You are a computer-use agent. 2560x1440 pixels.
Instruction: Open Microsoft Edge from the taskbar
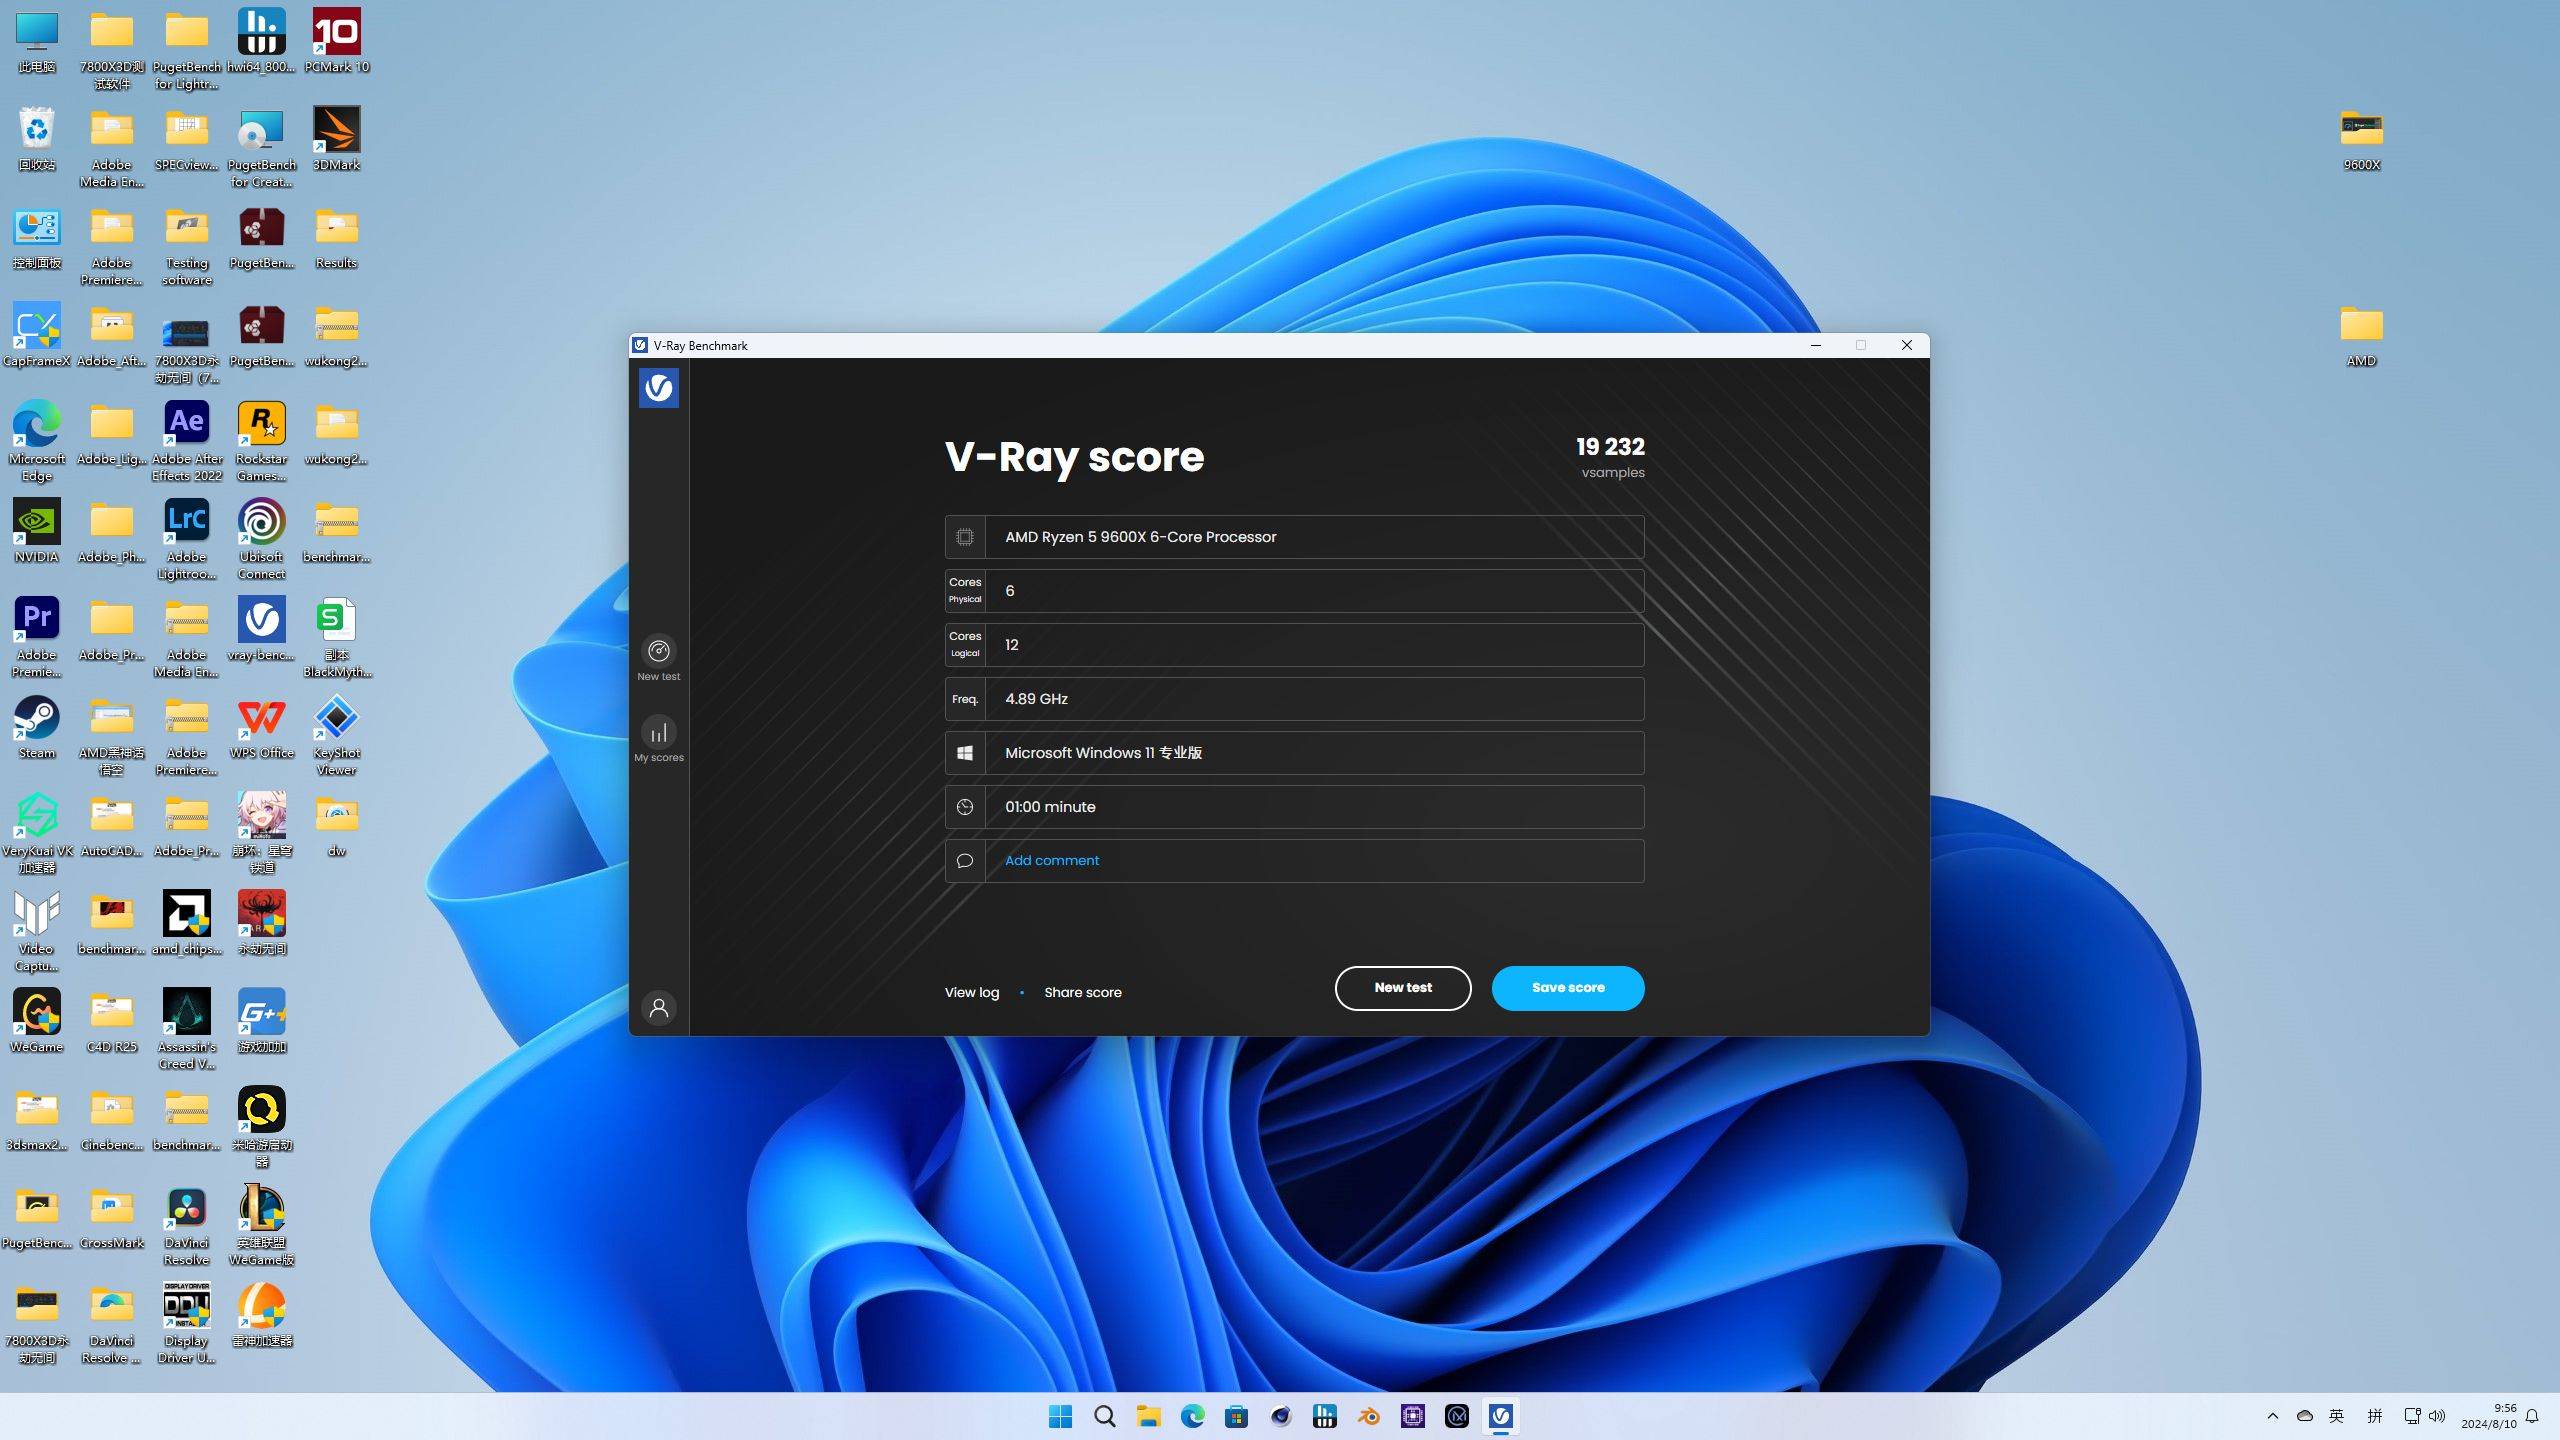pos(1192,1416)
